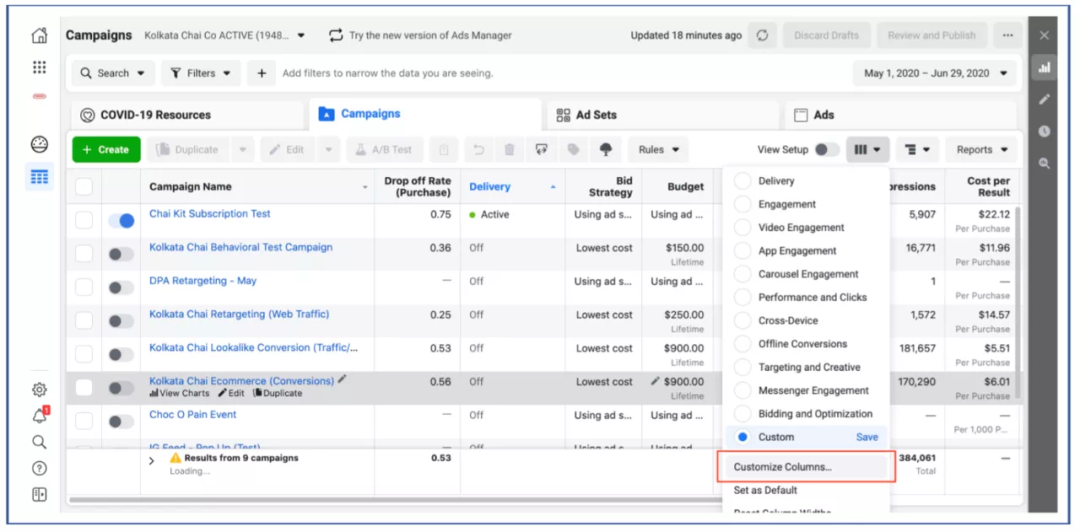The height and width of the screenshot is (532, 1080).
Task: Click the Home icon in left sidebar
Action: pyautogui.click(x=39, y=36)
